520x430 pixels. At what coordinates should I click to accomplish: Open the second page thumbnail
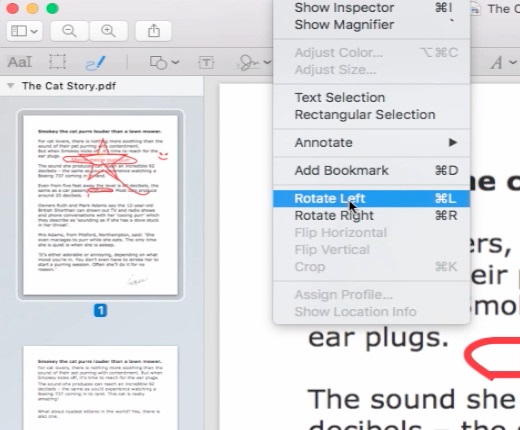[x=100, y=388]
